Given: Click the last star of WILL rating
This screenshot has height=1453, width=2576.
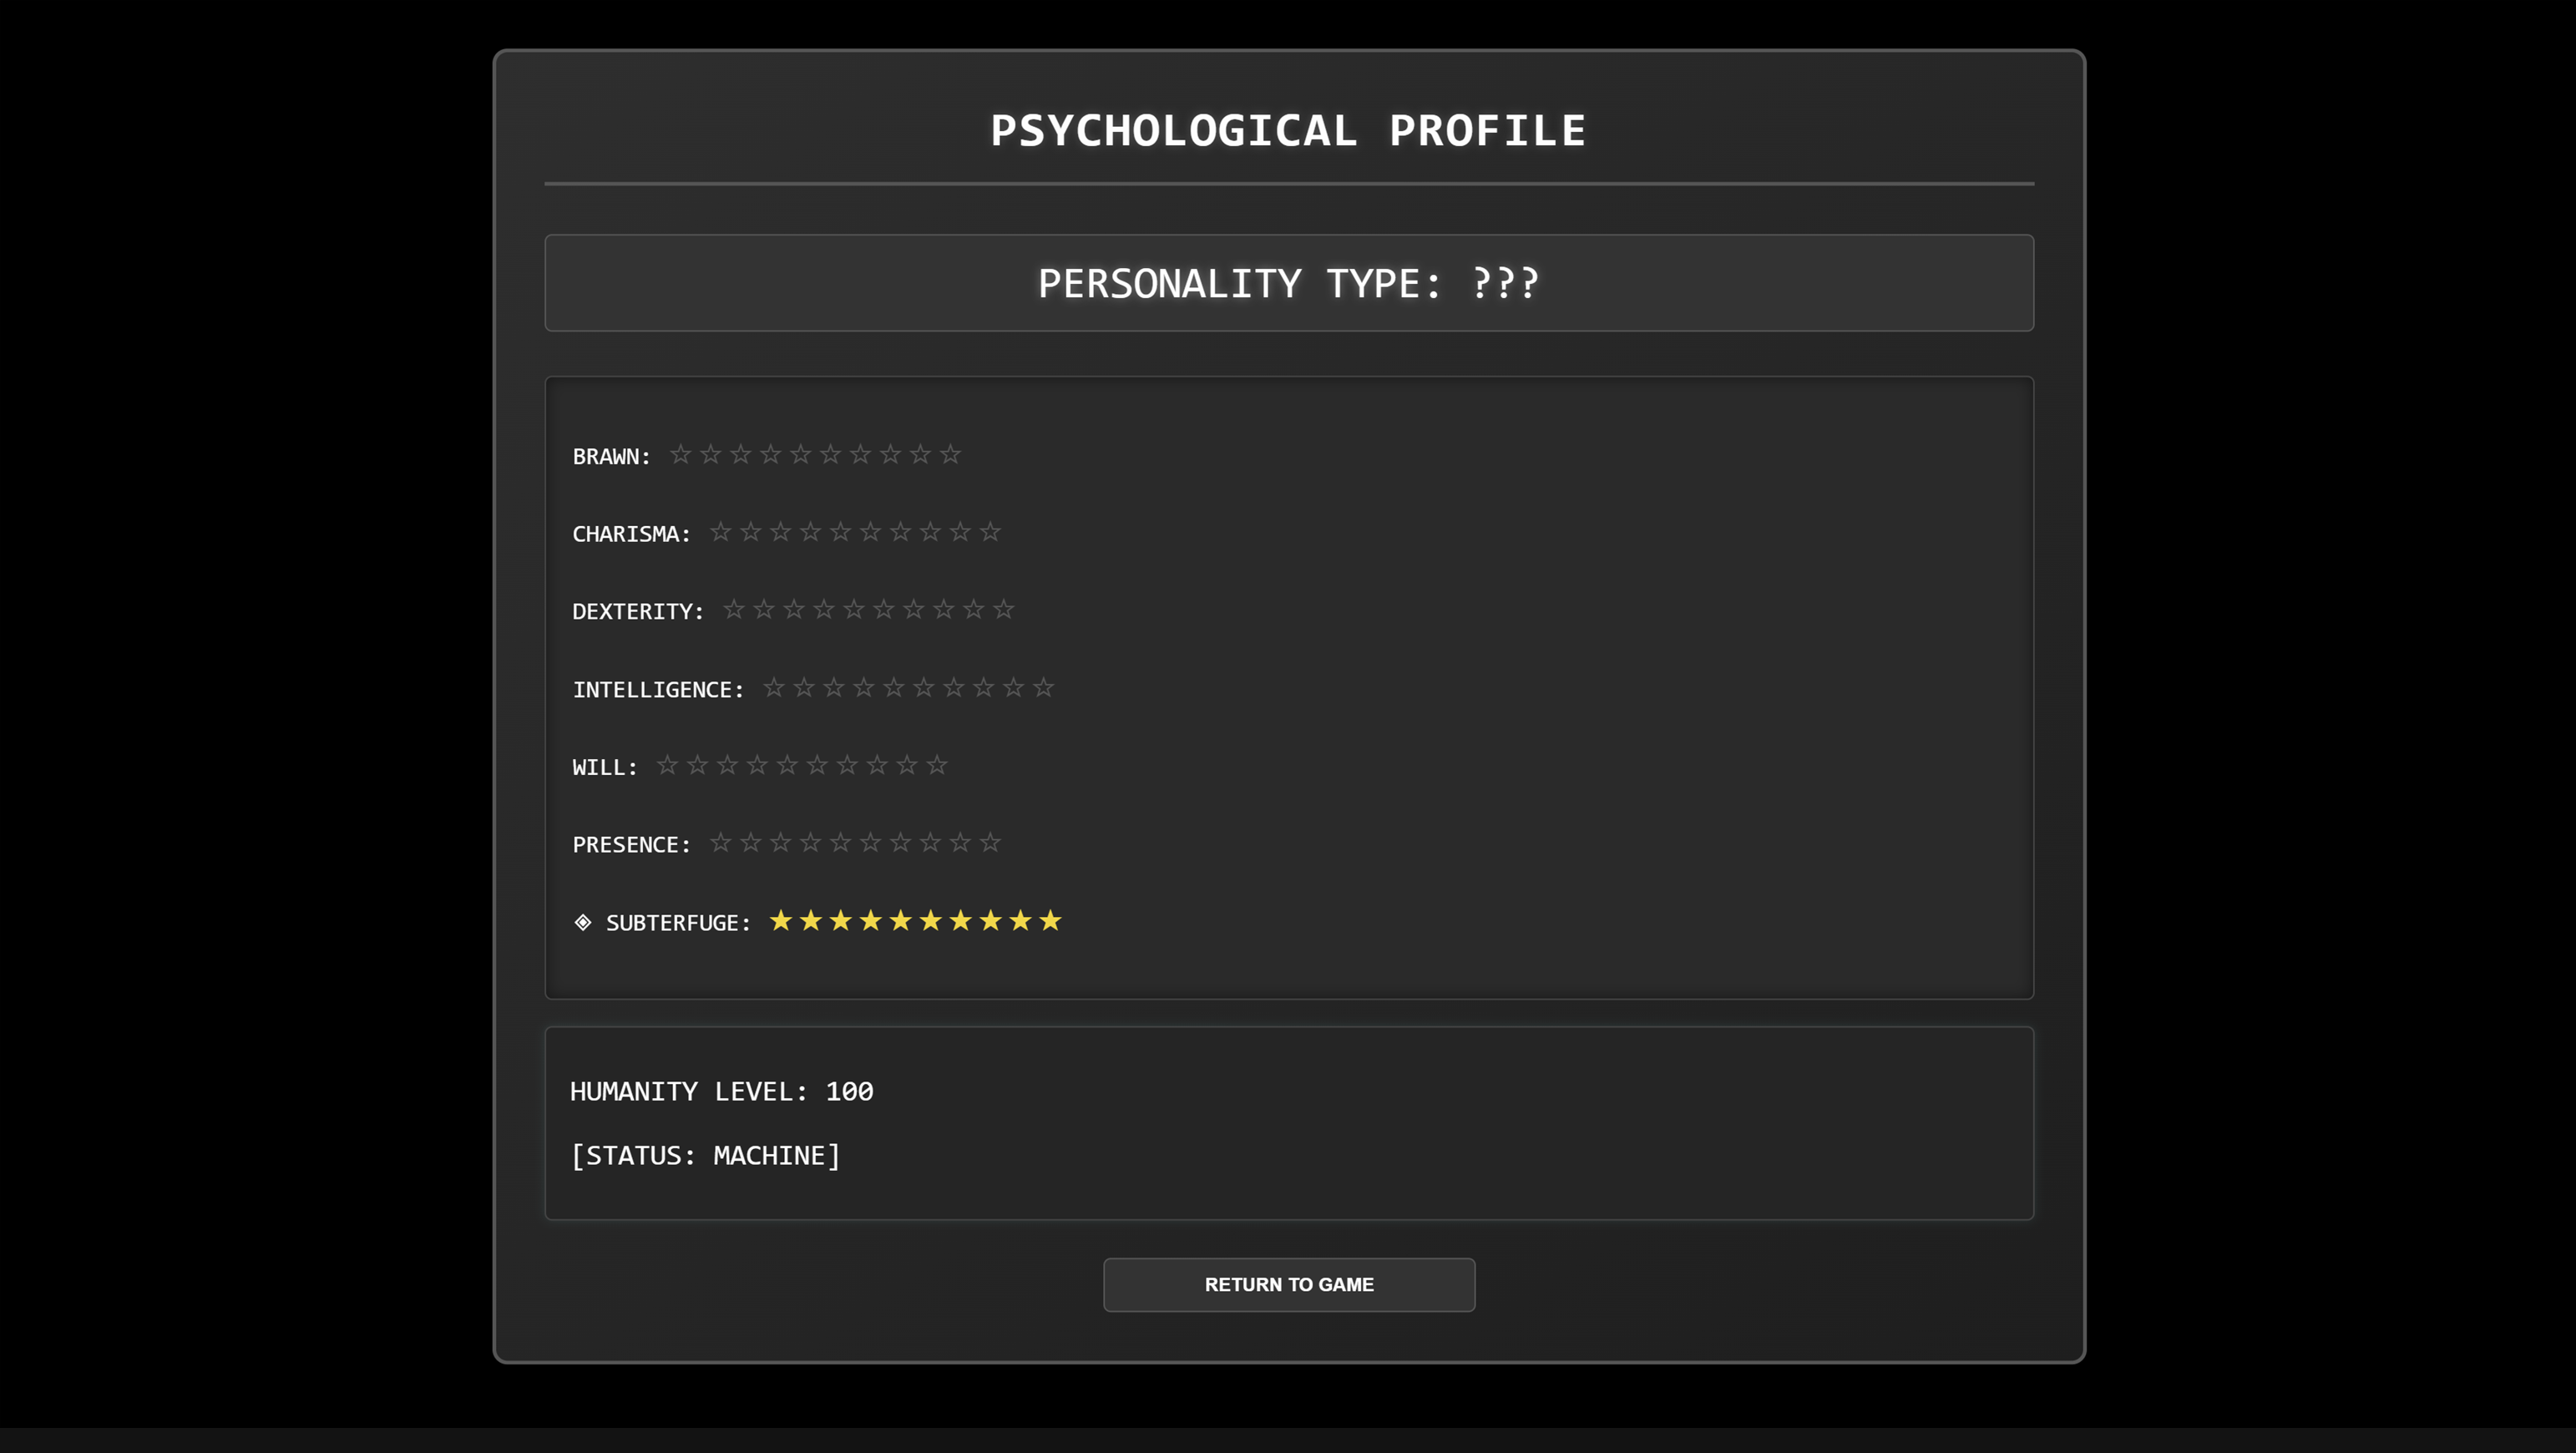Looking at the screenshot, I should tap(937, 766).
